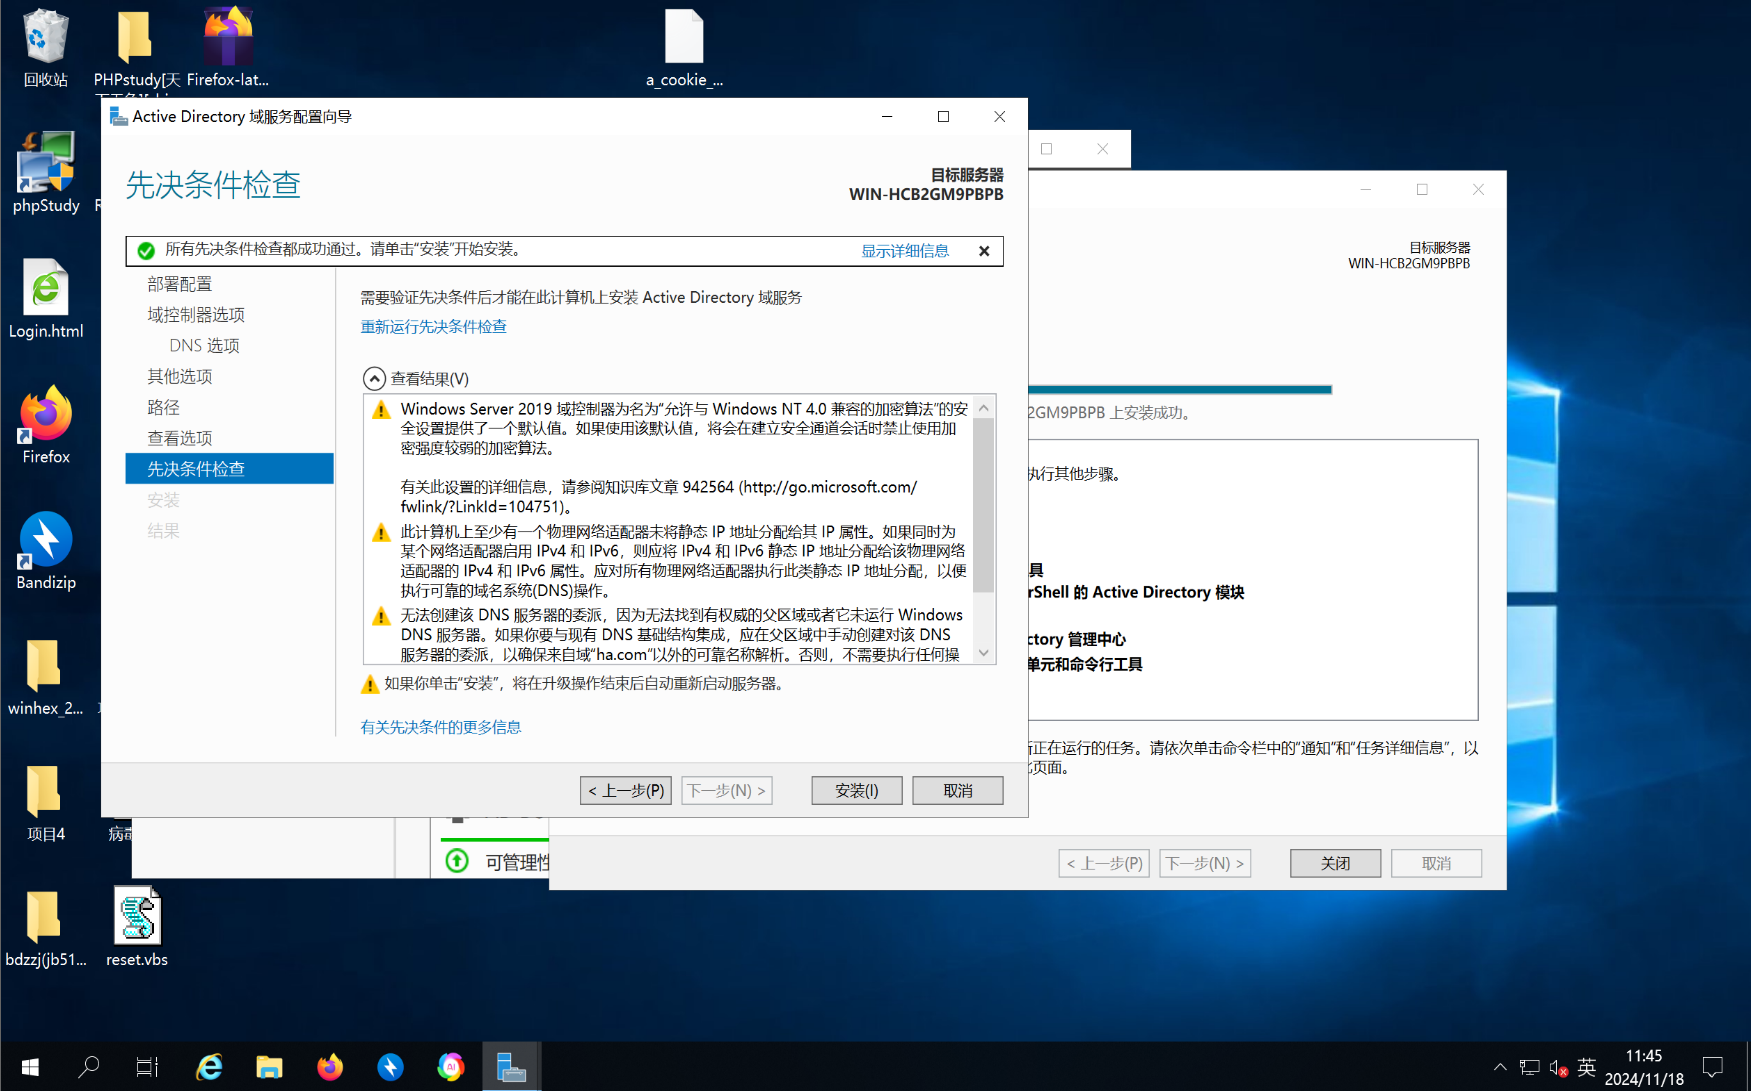
Task: Go to DNS 选项 step
Action: (204, 346)
